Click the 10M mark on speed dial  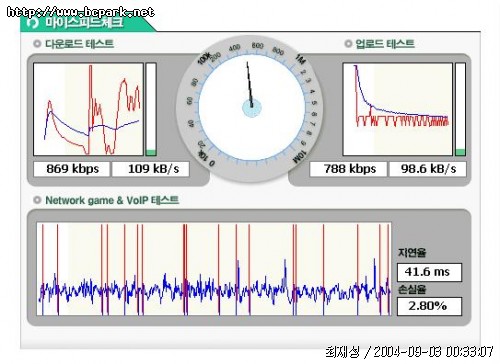coord(299,156)
